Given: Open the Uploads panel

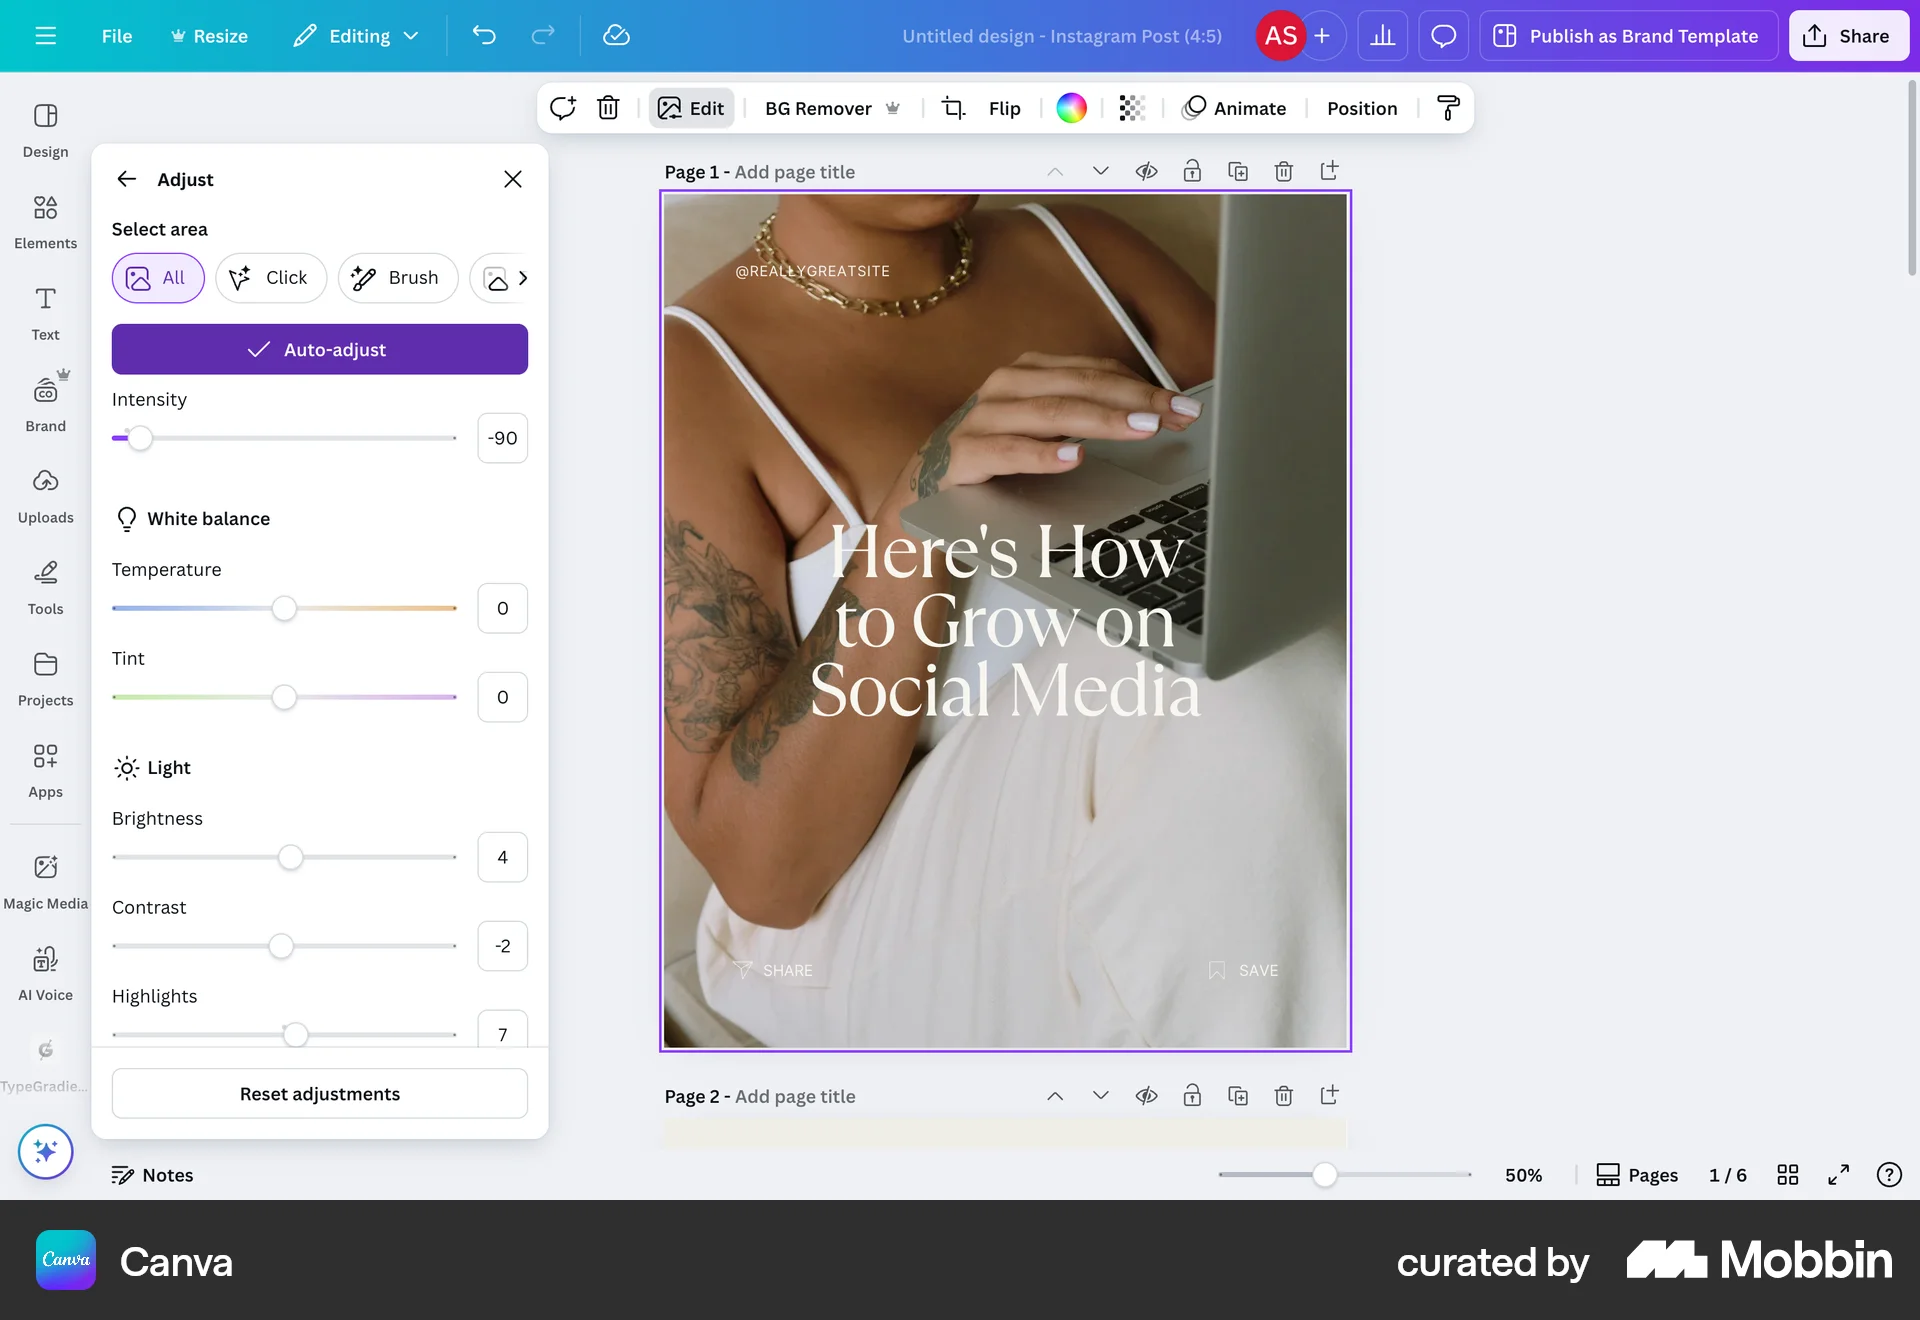Looking at the screenshot, I should pyautogui.click(x=45, y=494).
